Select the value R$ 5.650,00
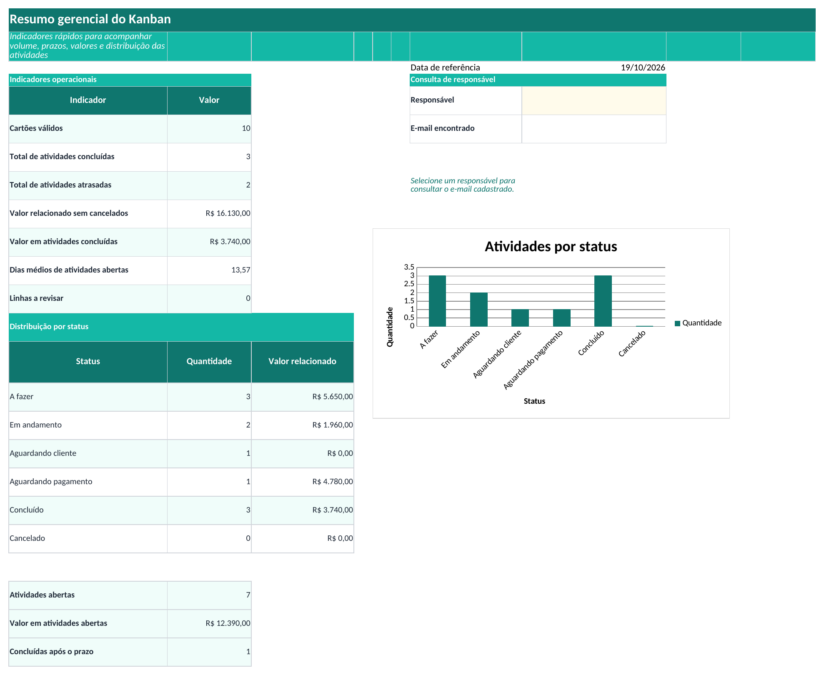 click(x=333, y=397)
